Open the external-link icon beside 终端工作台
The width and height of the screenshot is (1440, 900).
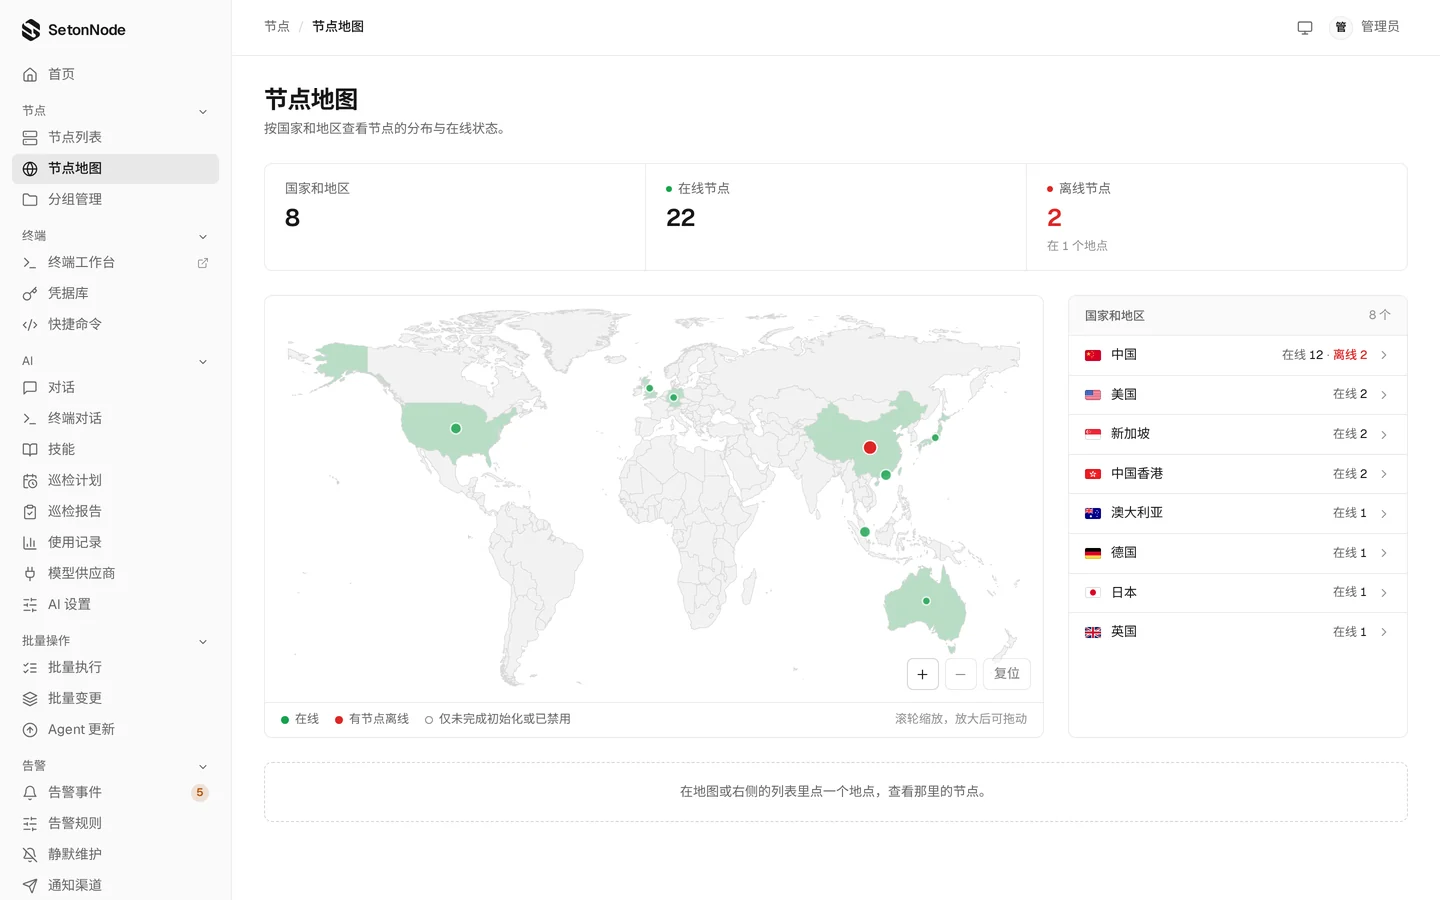pos(203,263)
